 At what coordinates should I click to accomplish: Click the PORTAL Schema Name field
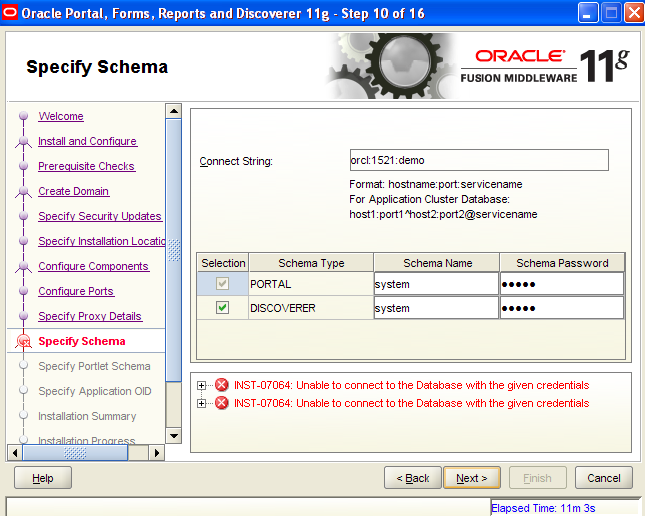[436, 284]
